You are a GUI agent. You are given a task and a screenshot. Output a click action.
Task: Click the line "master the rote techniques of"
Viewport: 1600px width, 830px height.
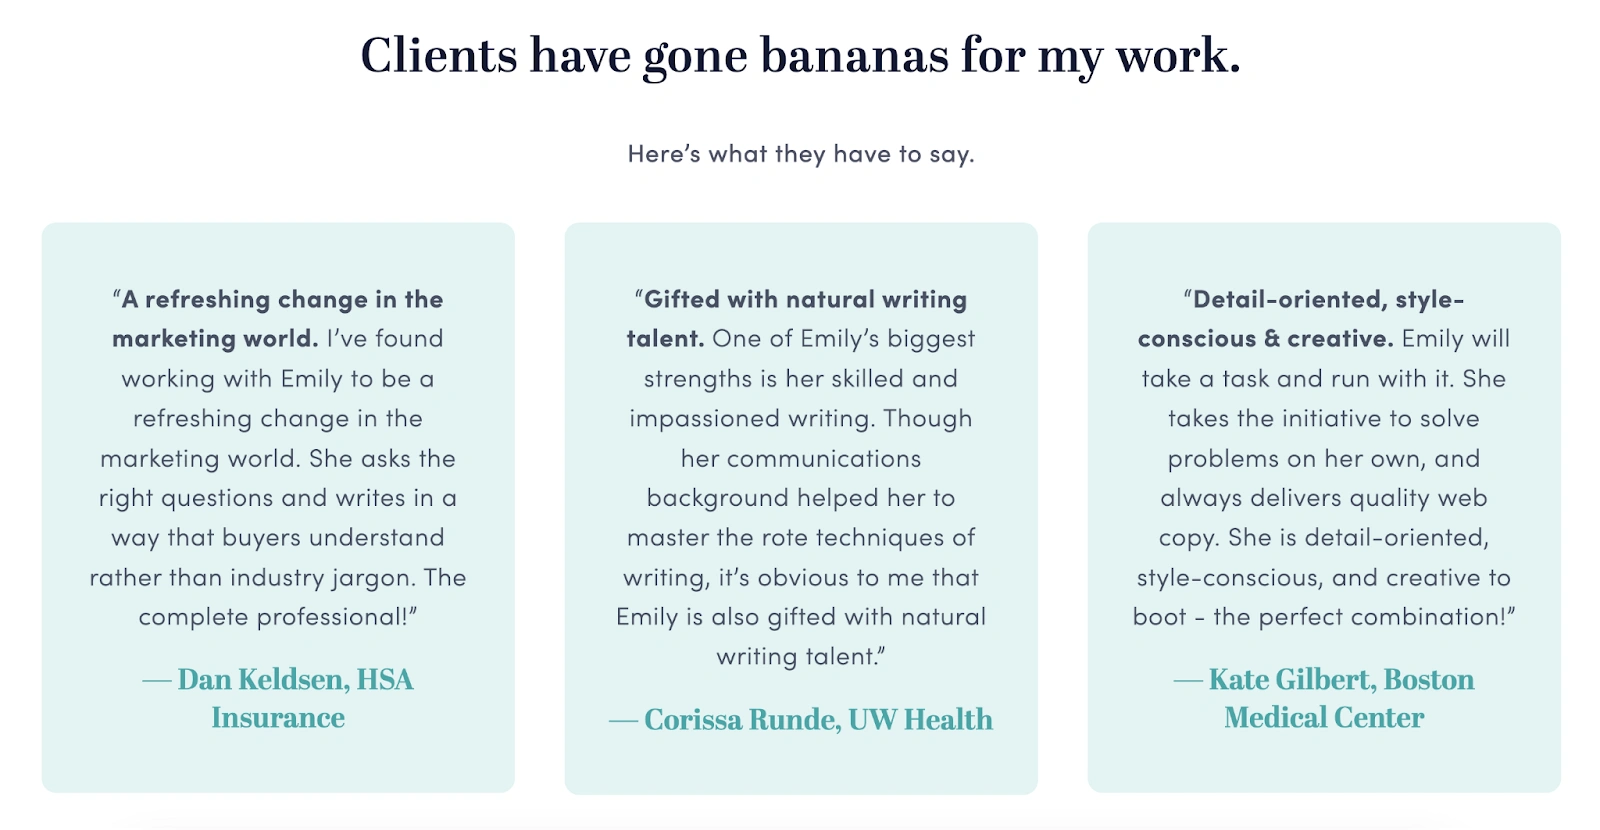(x=800, y=538)
